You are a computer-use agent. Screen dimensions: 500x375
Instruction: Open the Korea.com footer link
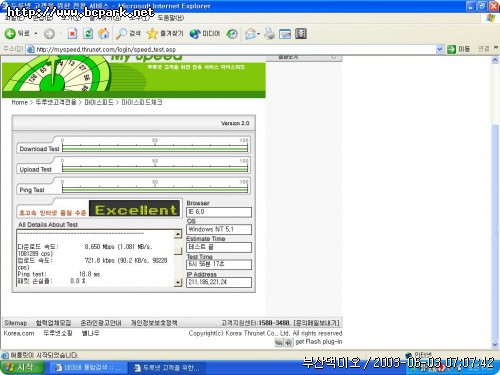click(x=19, y=333)
